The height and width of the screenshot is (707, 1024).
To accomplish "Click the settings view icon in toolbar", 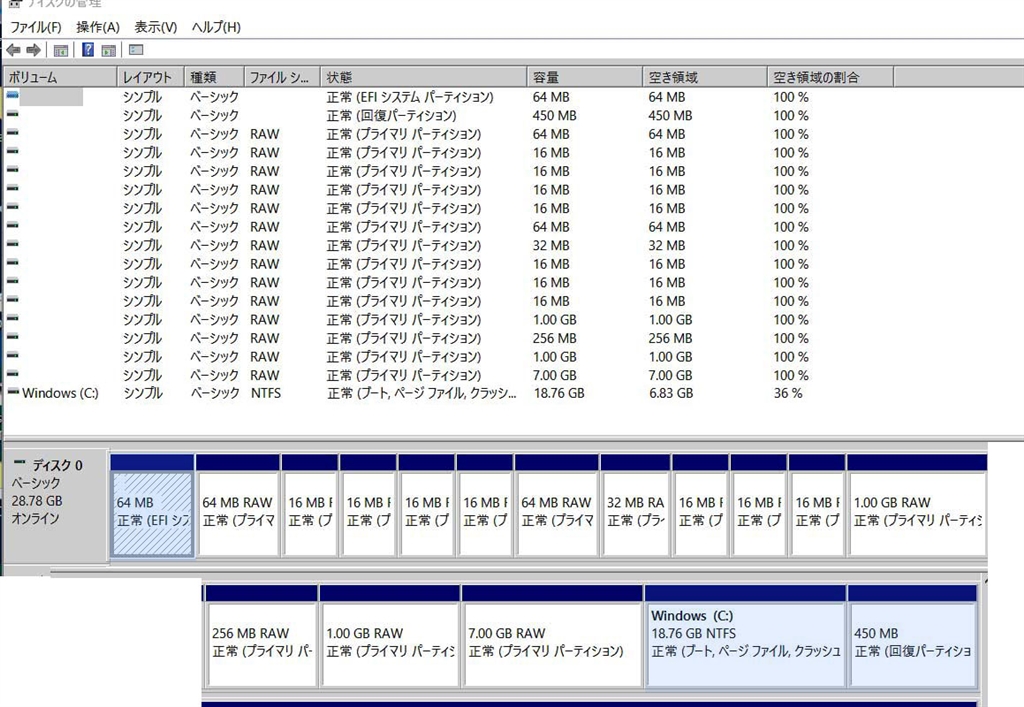I will (136, 50).
